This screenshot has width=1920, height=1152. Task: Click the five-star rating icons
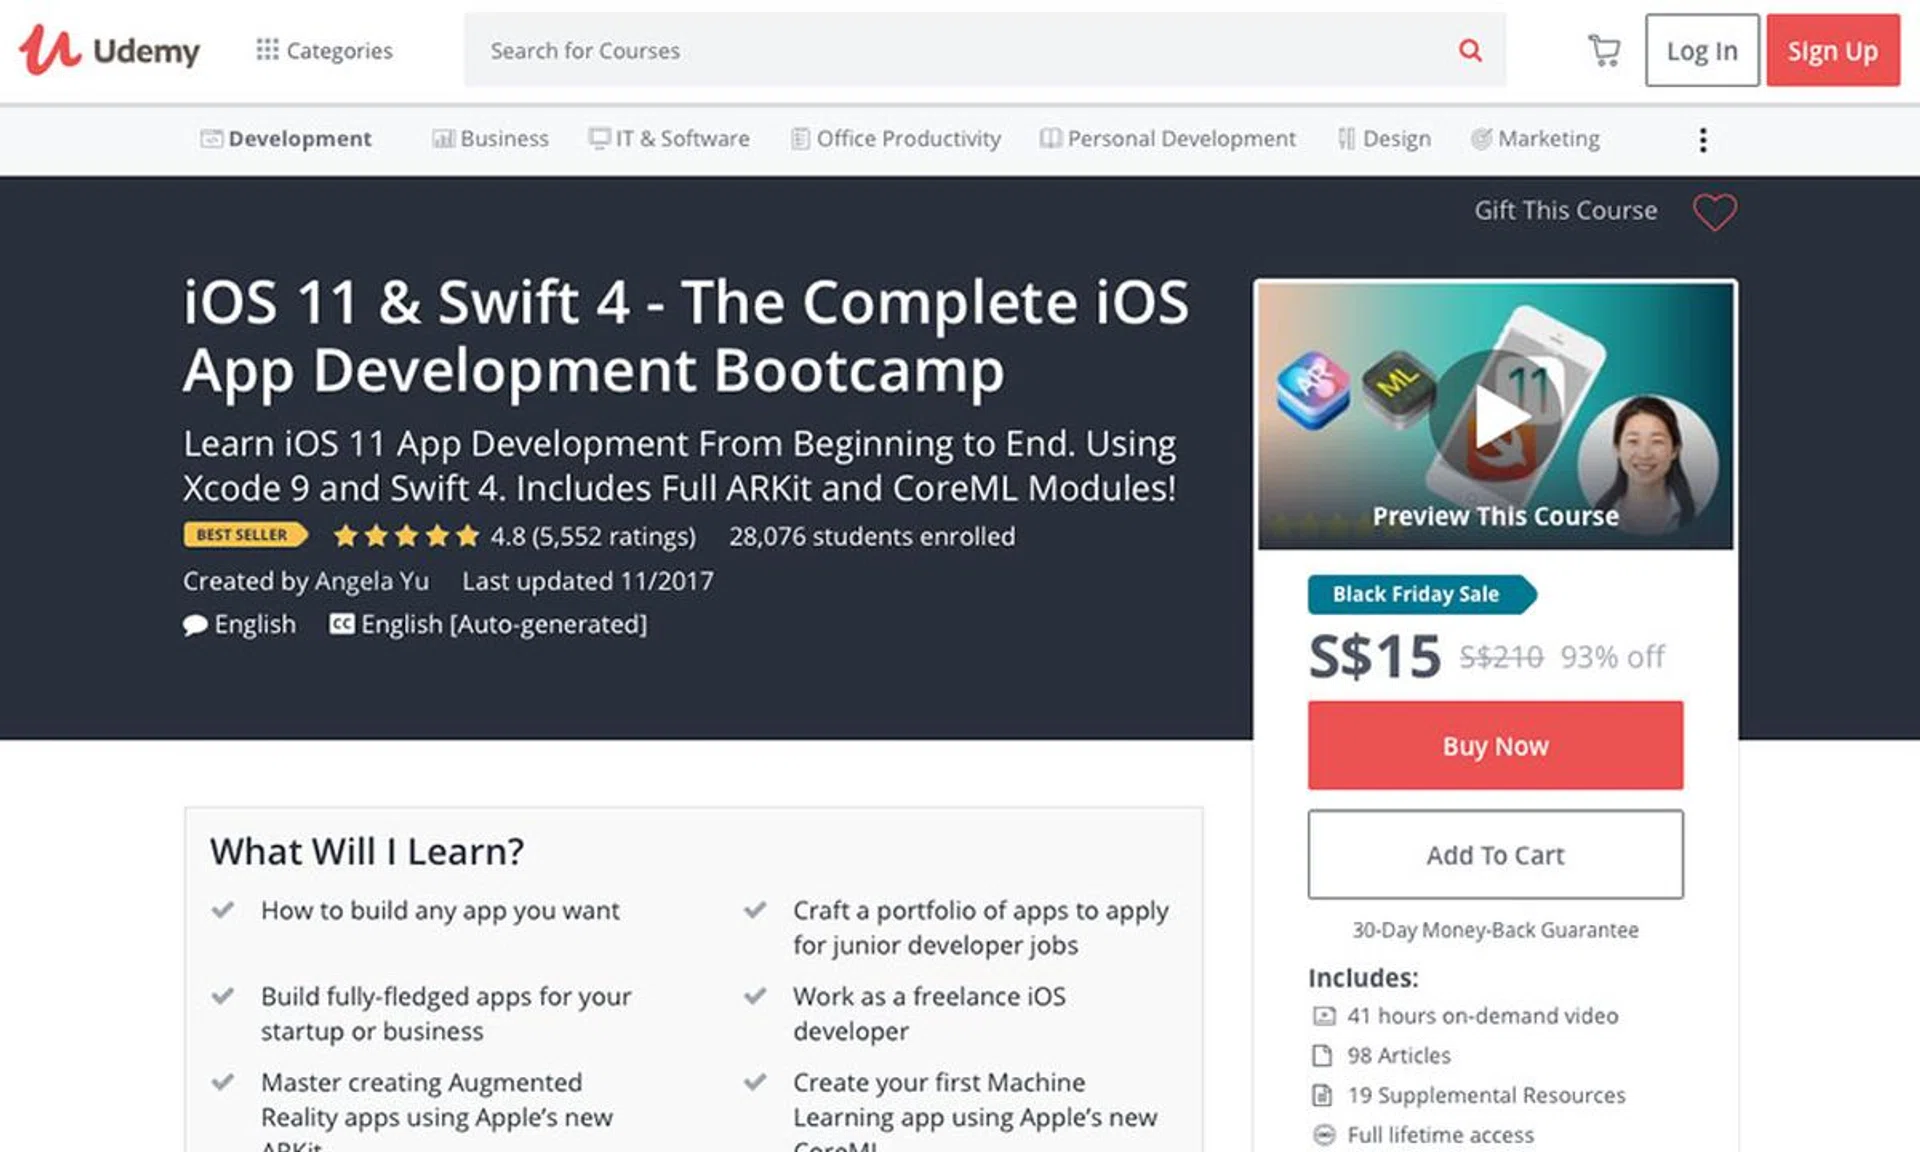406,536
